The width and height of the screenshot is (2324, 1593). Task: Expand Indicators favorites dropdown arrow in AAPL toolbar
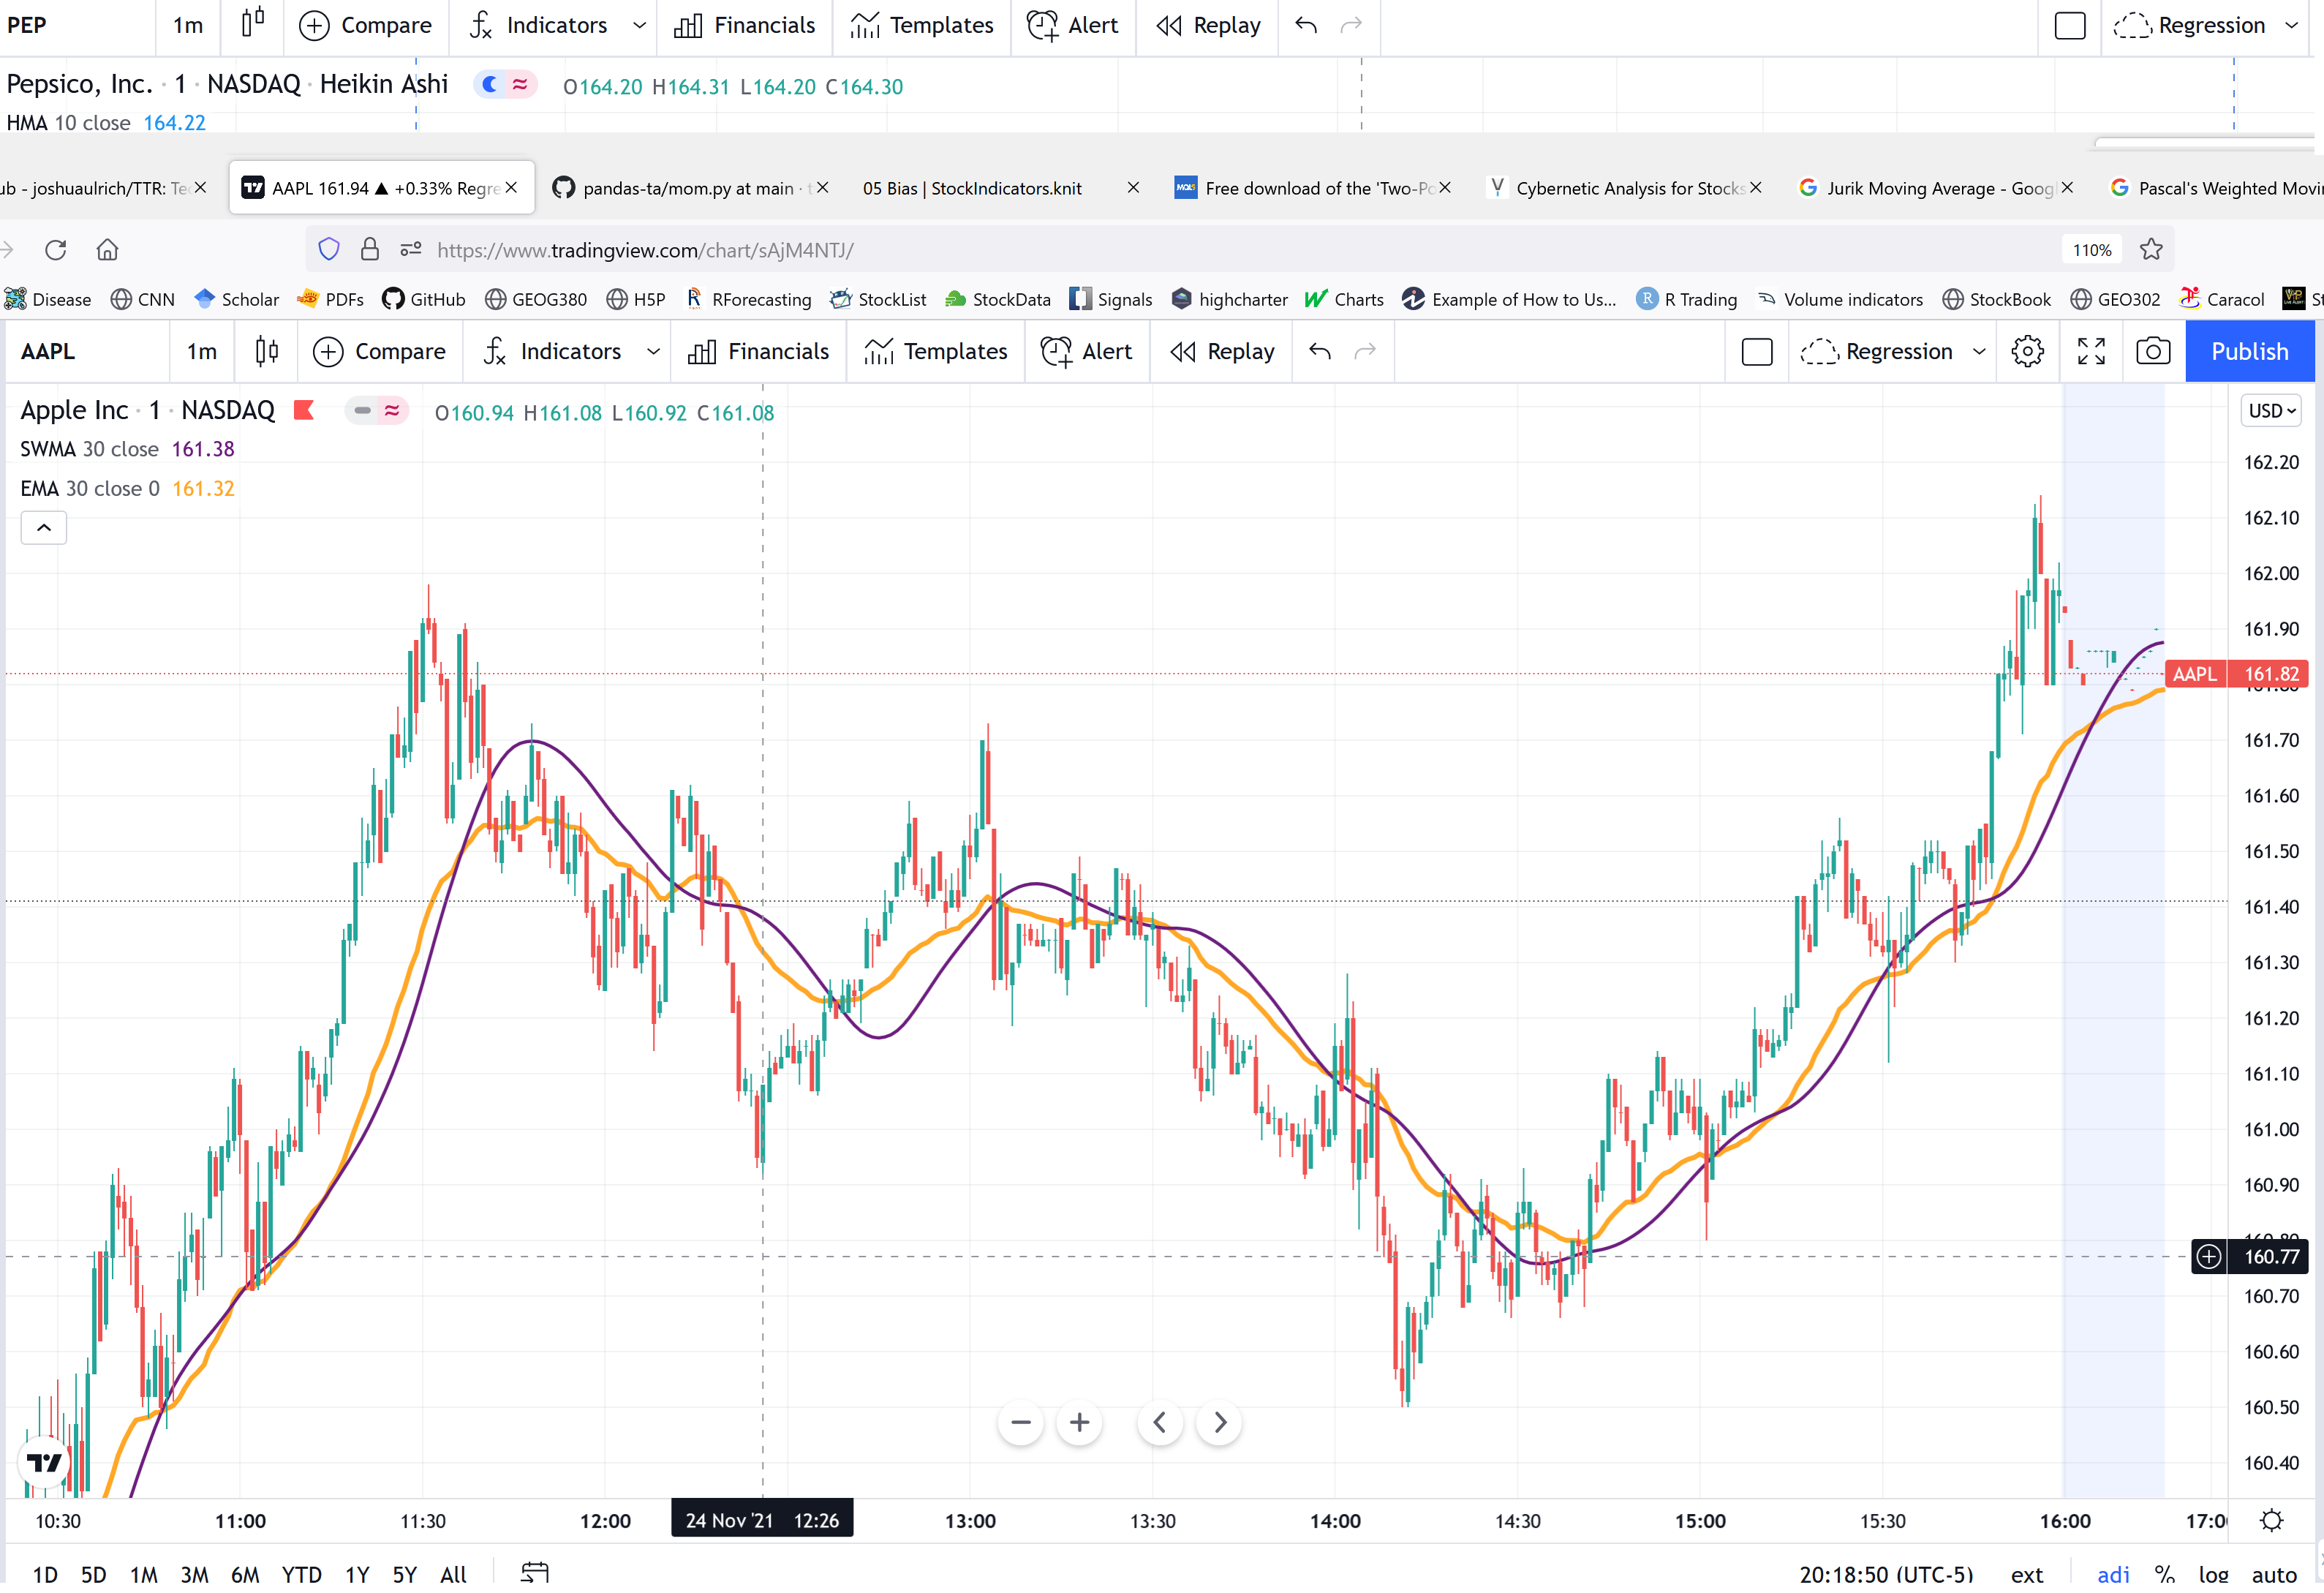pos(653,352)
